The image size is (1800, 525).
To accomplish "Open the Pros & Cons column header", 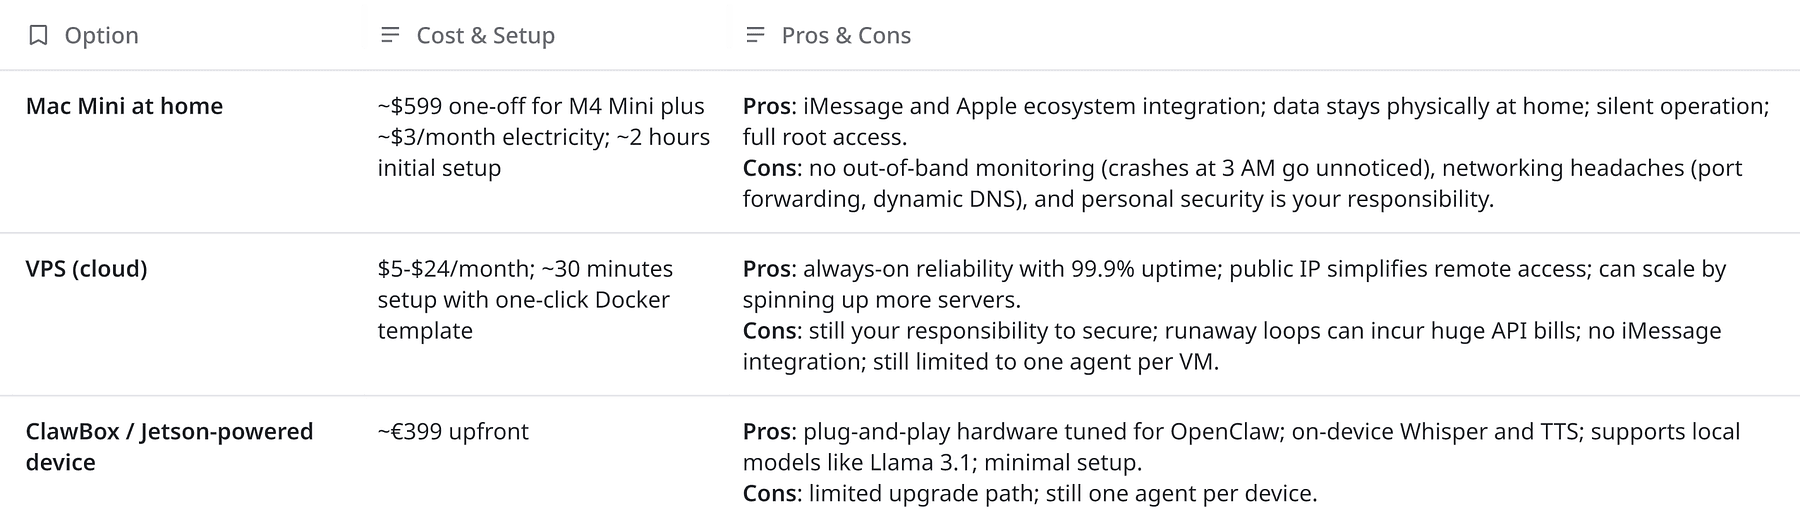I will pos(846,36).
